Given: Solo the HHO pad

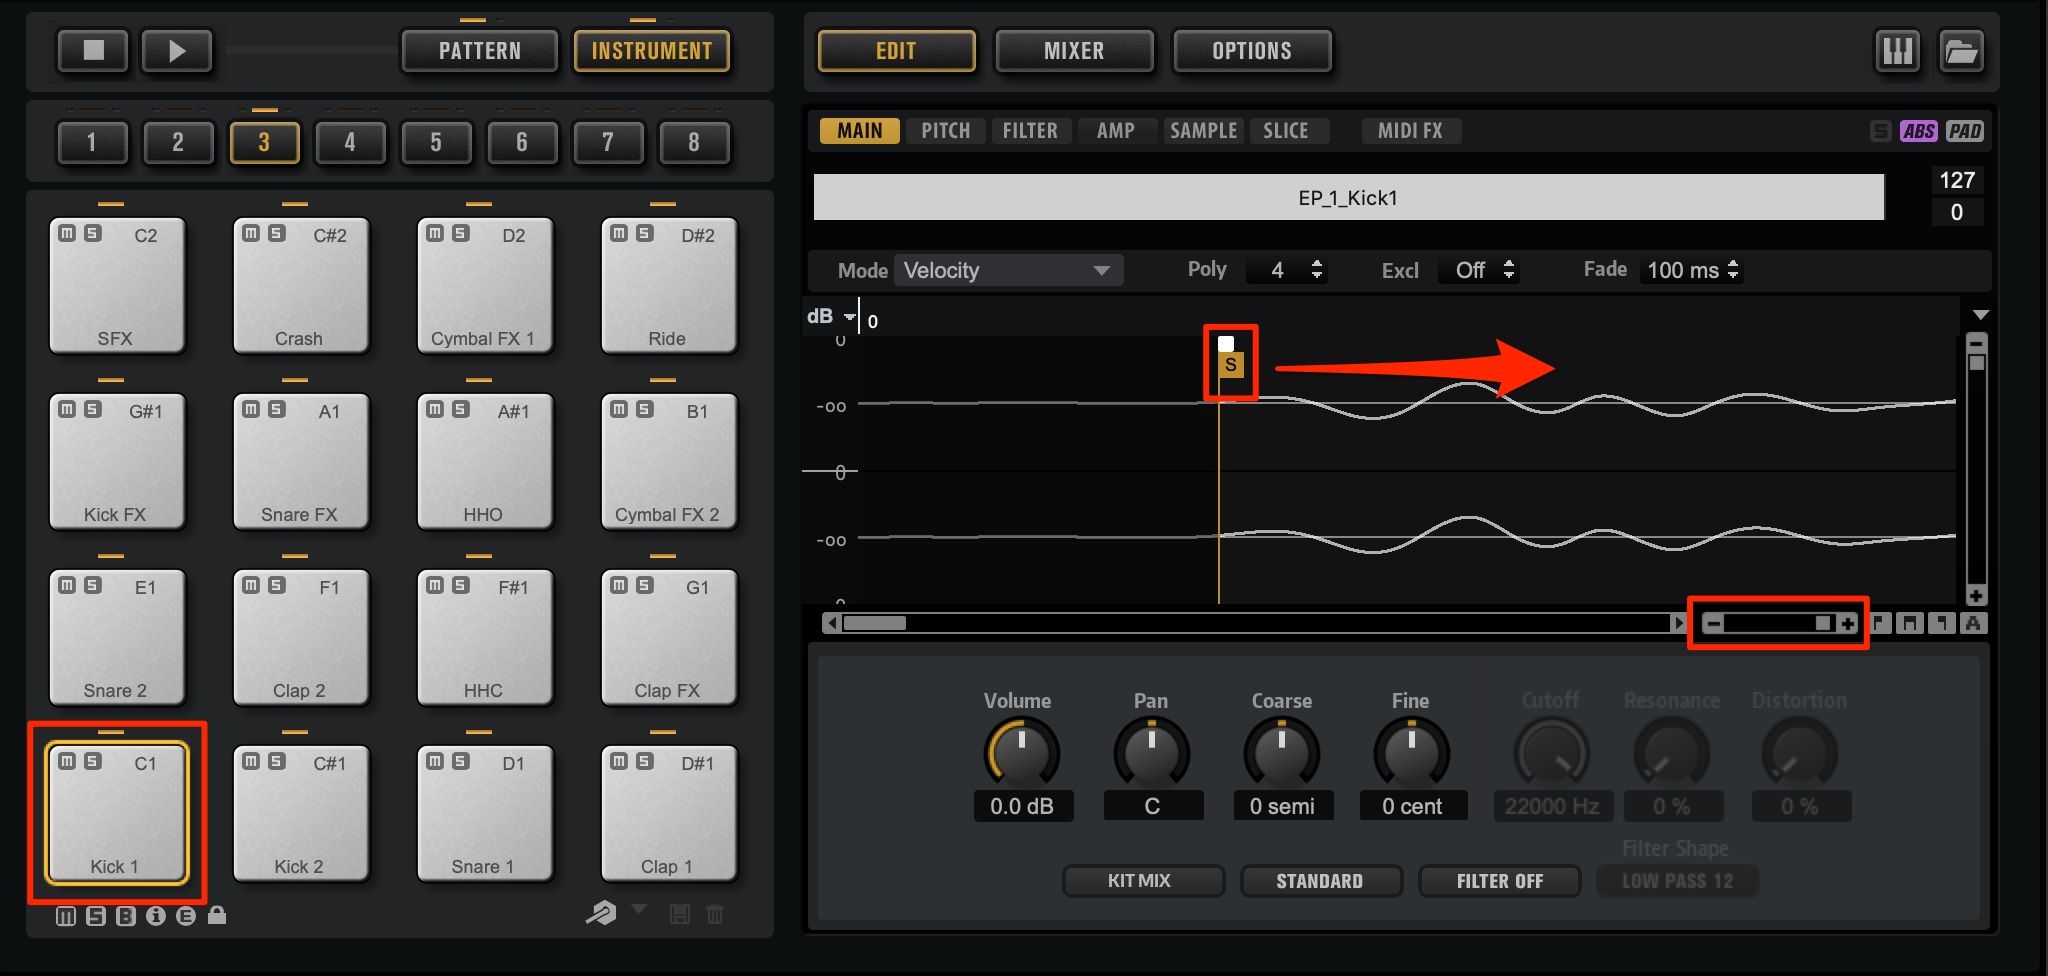Looking at the screenshot, I should coord(461,409).
